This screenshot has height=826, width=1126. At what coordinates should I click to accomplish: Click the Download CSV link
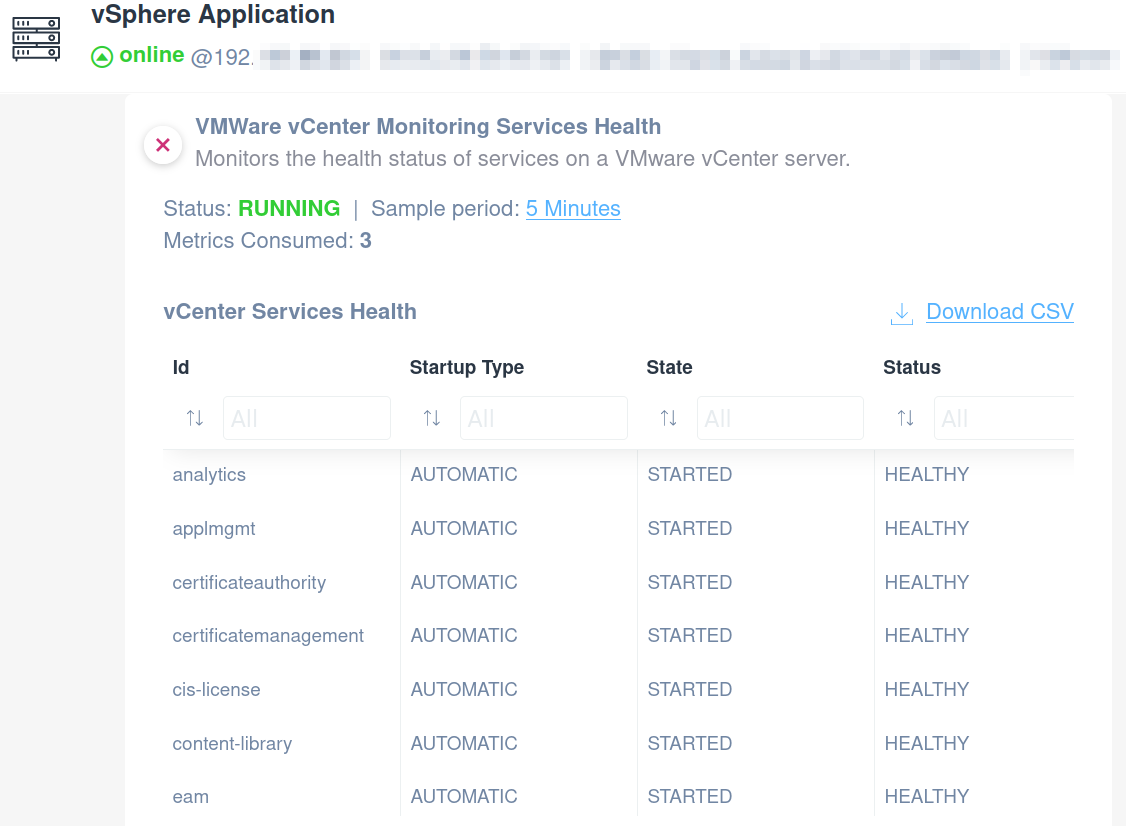(1000, 311)
